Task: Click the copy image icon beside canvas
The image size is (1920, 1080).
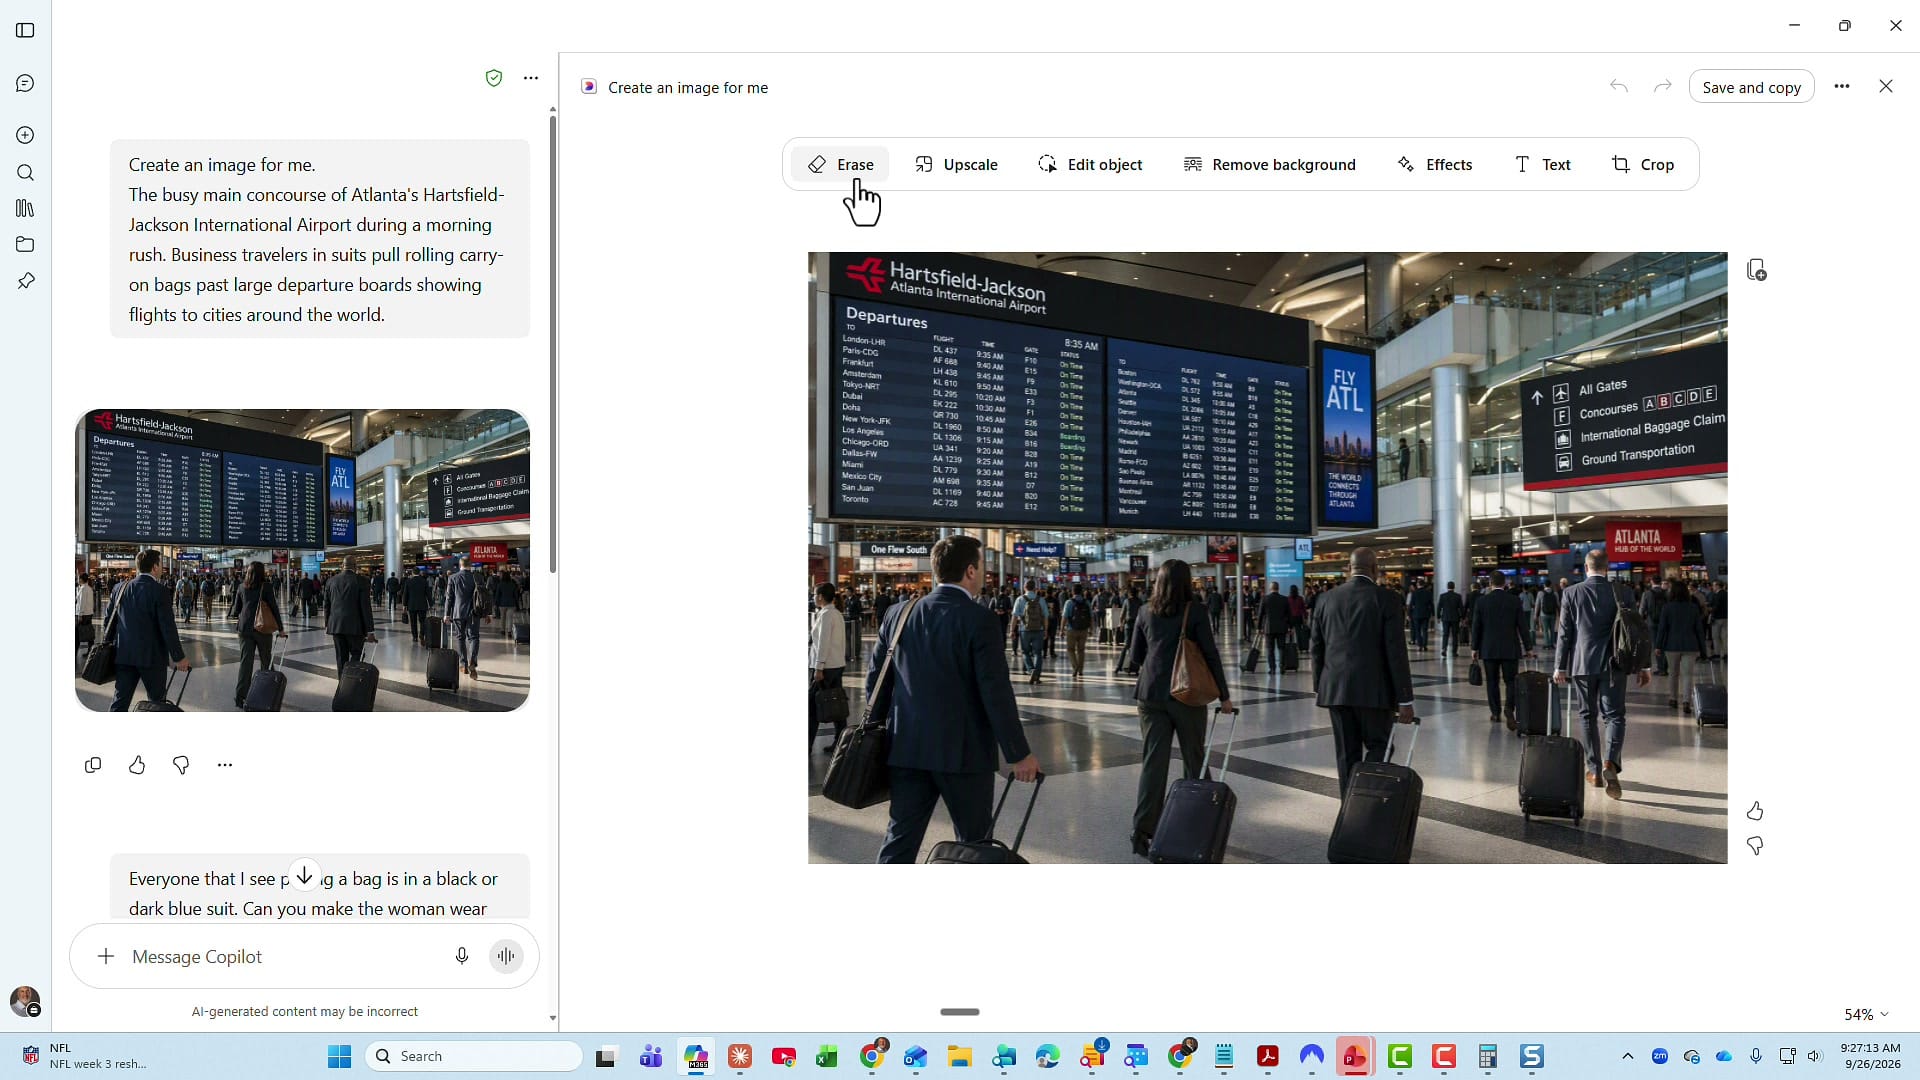Action: pyautogui.click(x=1756, y=270)
